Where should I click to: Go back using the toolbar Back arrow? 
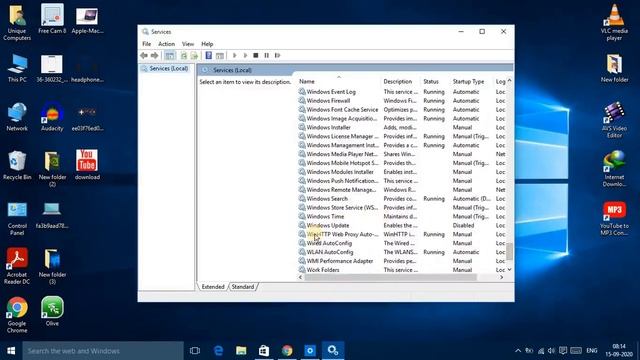[x=144, y=56]
